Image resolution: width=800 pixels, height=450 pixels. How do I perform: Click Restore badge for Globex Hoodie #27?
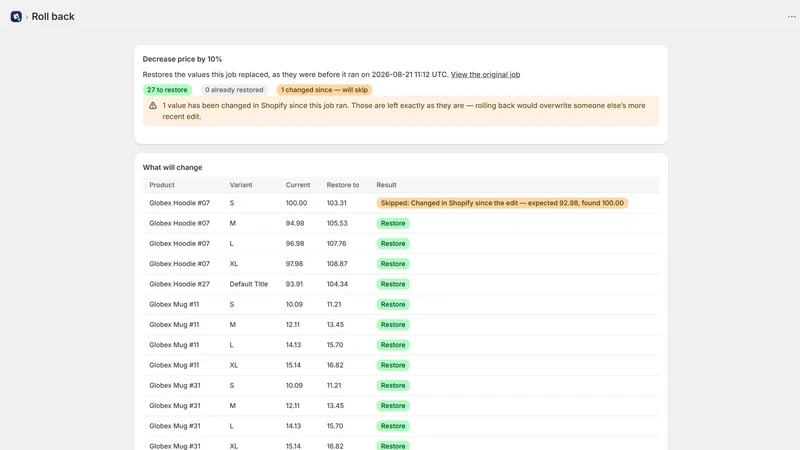click(x=393, y=284)
